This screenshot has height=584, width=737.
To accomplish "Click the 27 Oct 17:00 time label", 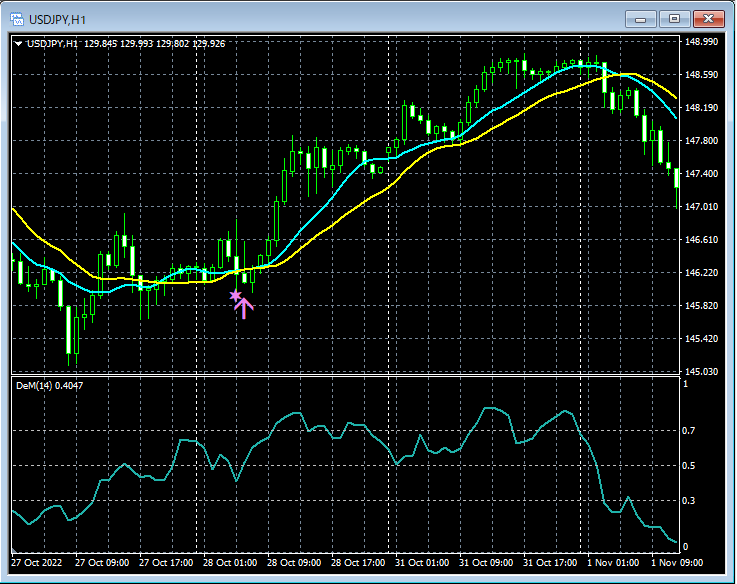I will [x=166, y=563].
